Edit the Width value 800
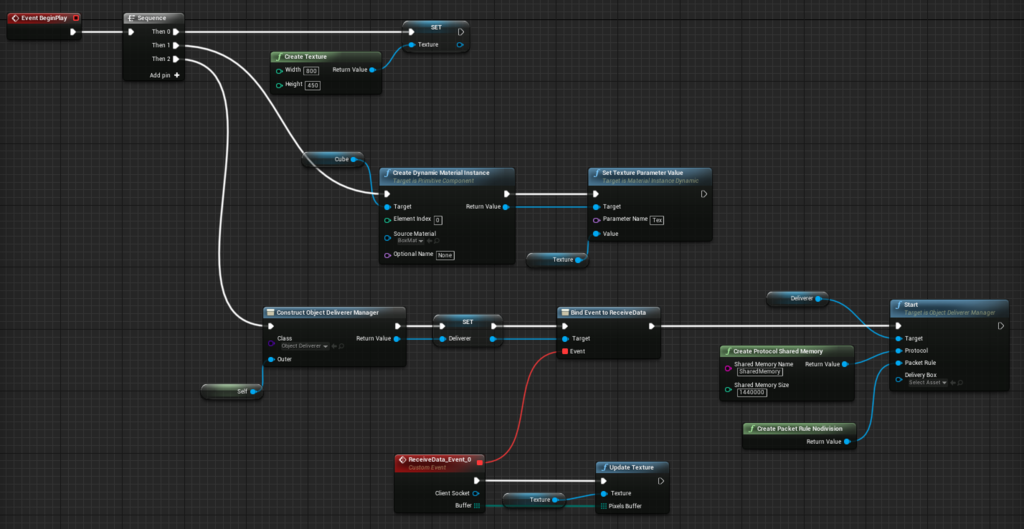Image resolution: width=1024 pixels, height=529 pixels. pos(311,71)
